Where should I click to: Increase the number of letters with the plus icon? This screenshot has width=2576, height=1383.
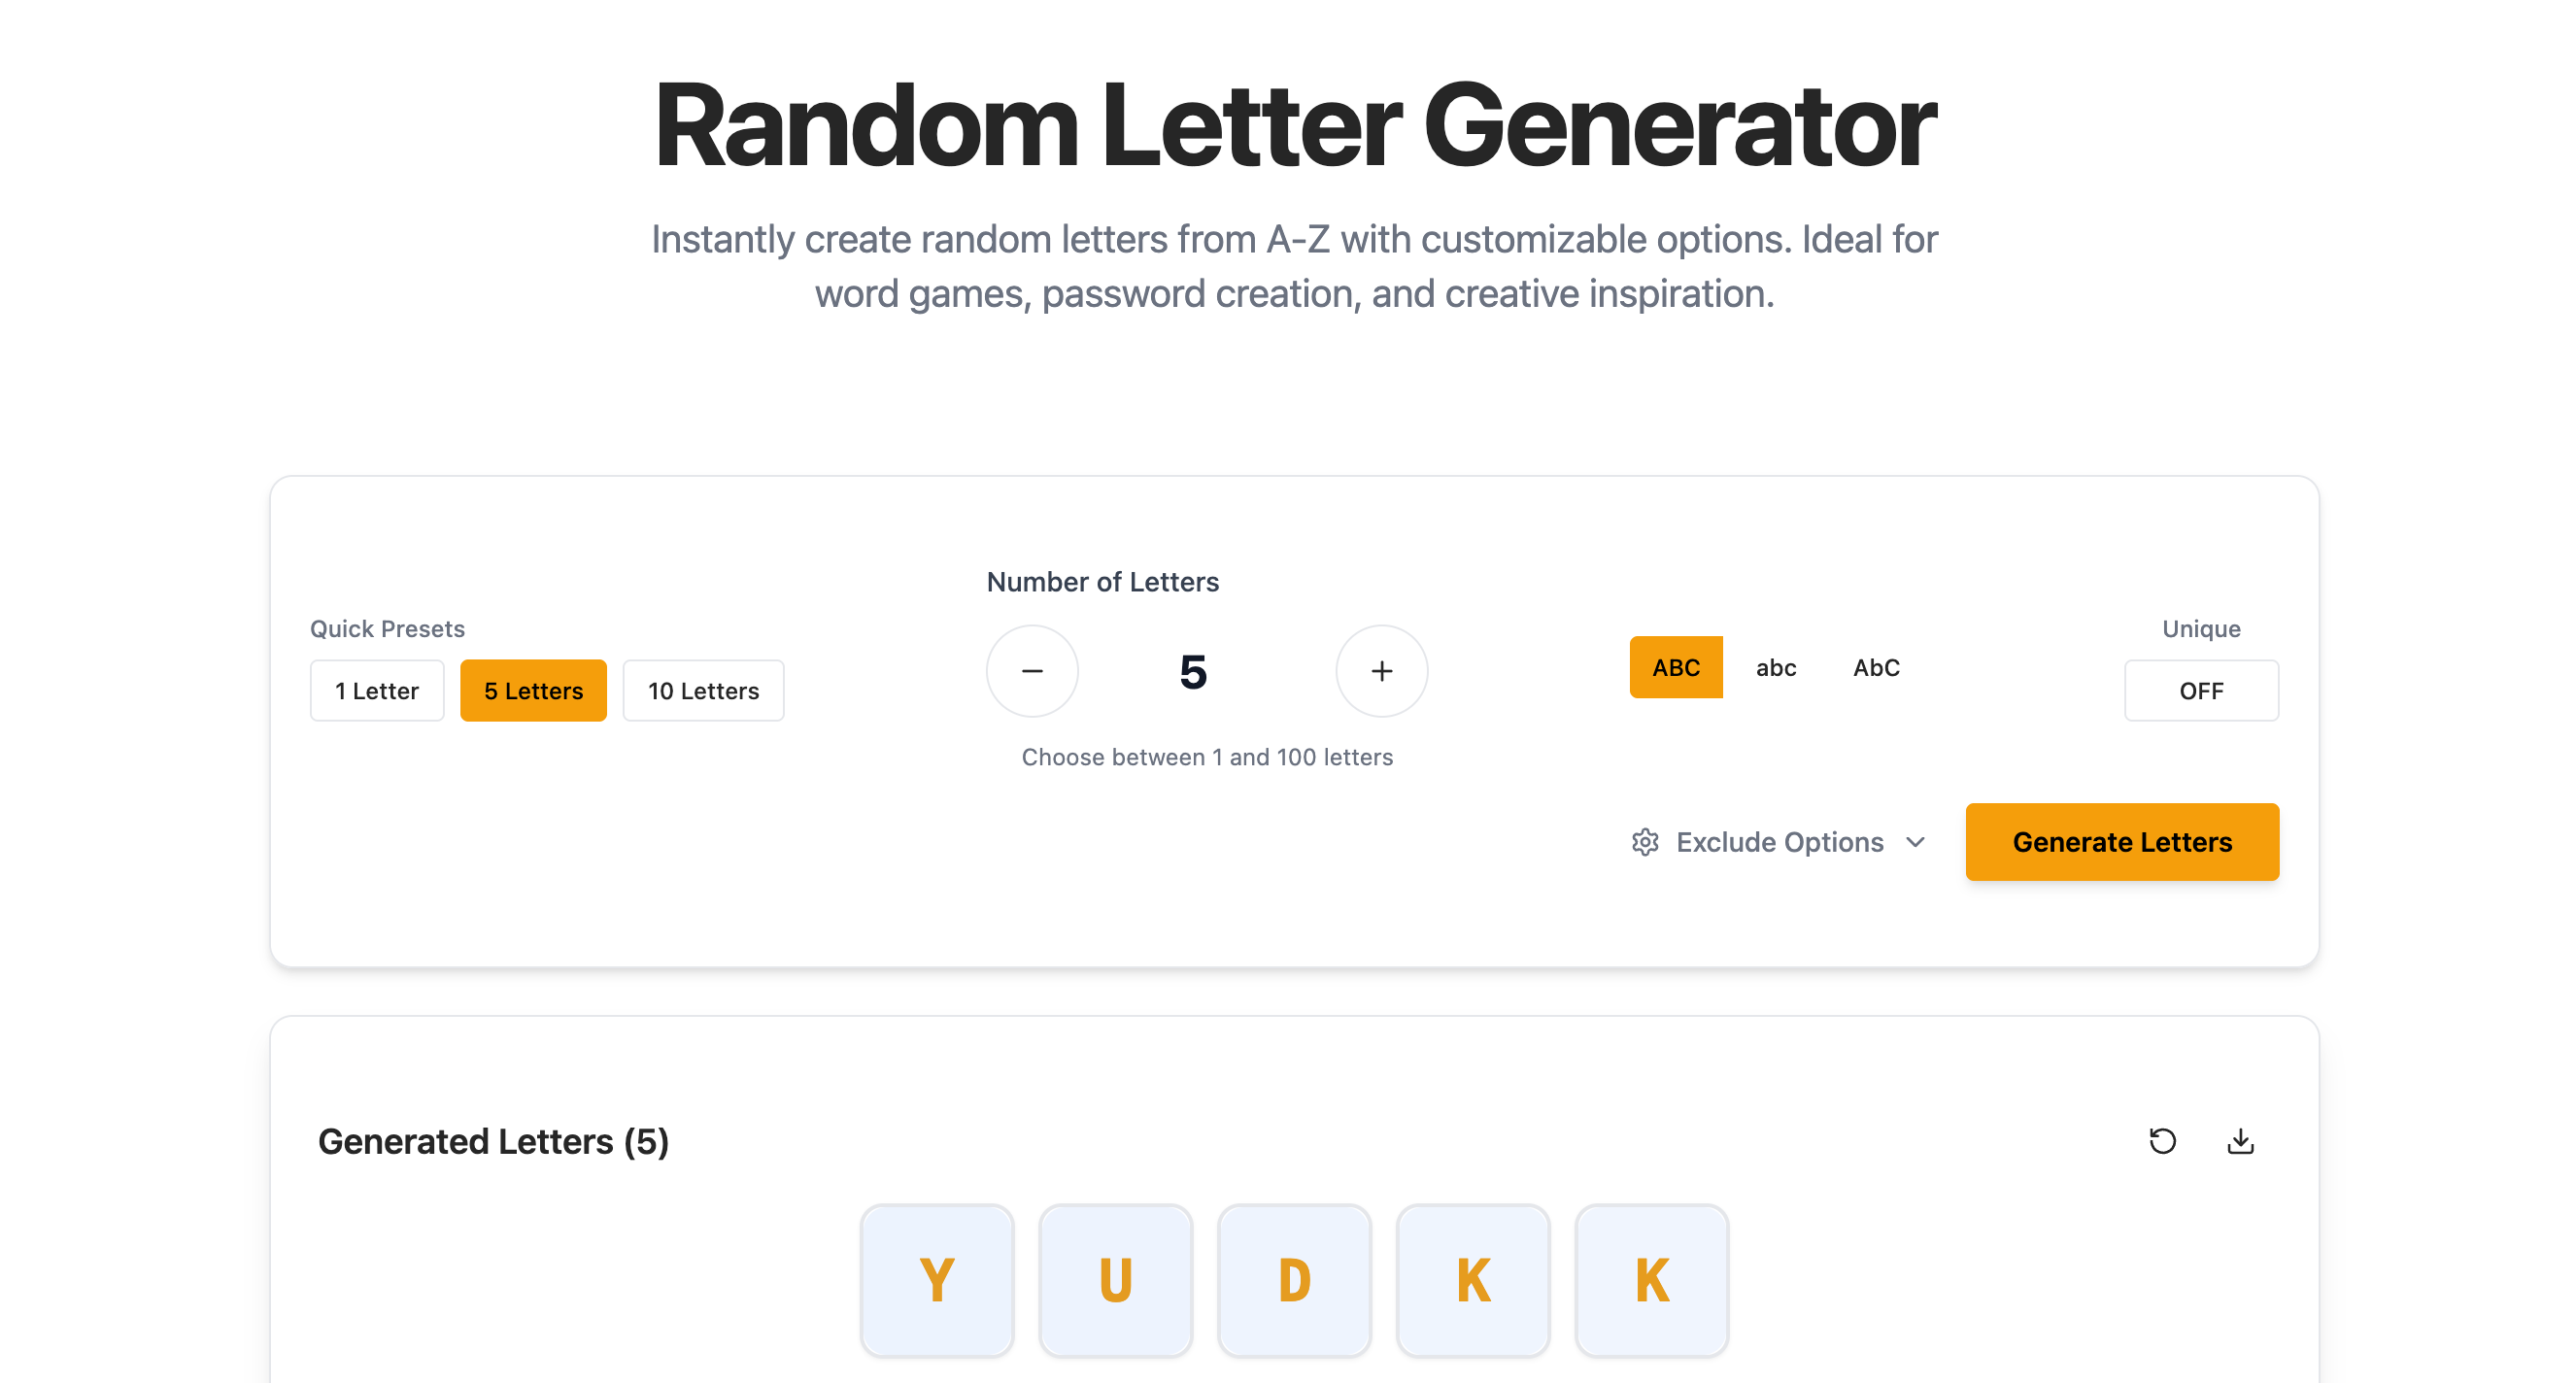pos(1381,671)
